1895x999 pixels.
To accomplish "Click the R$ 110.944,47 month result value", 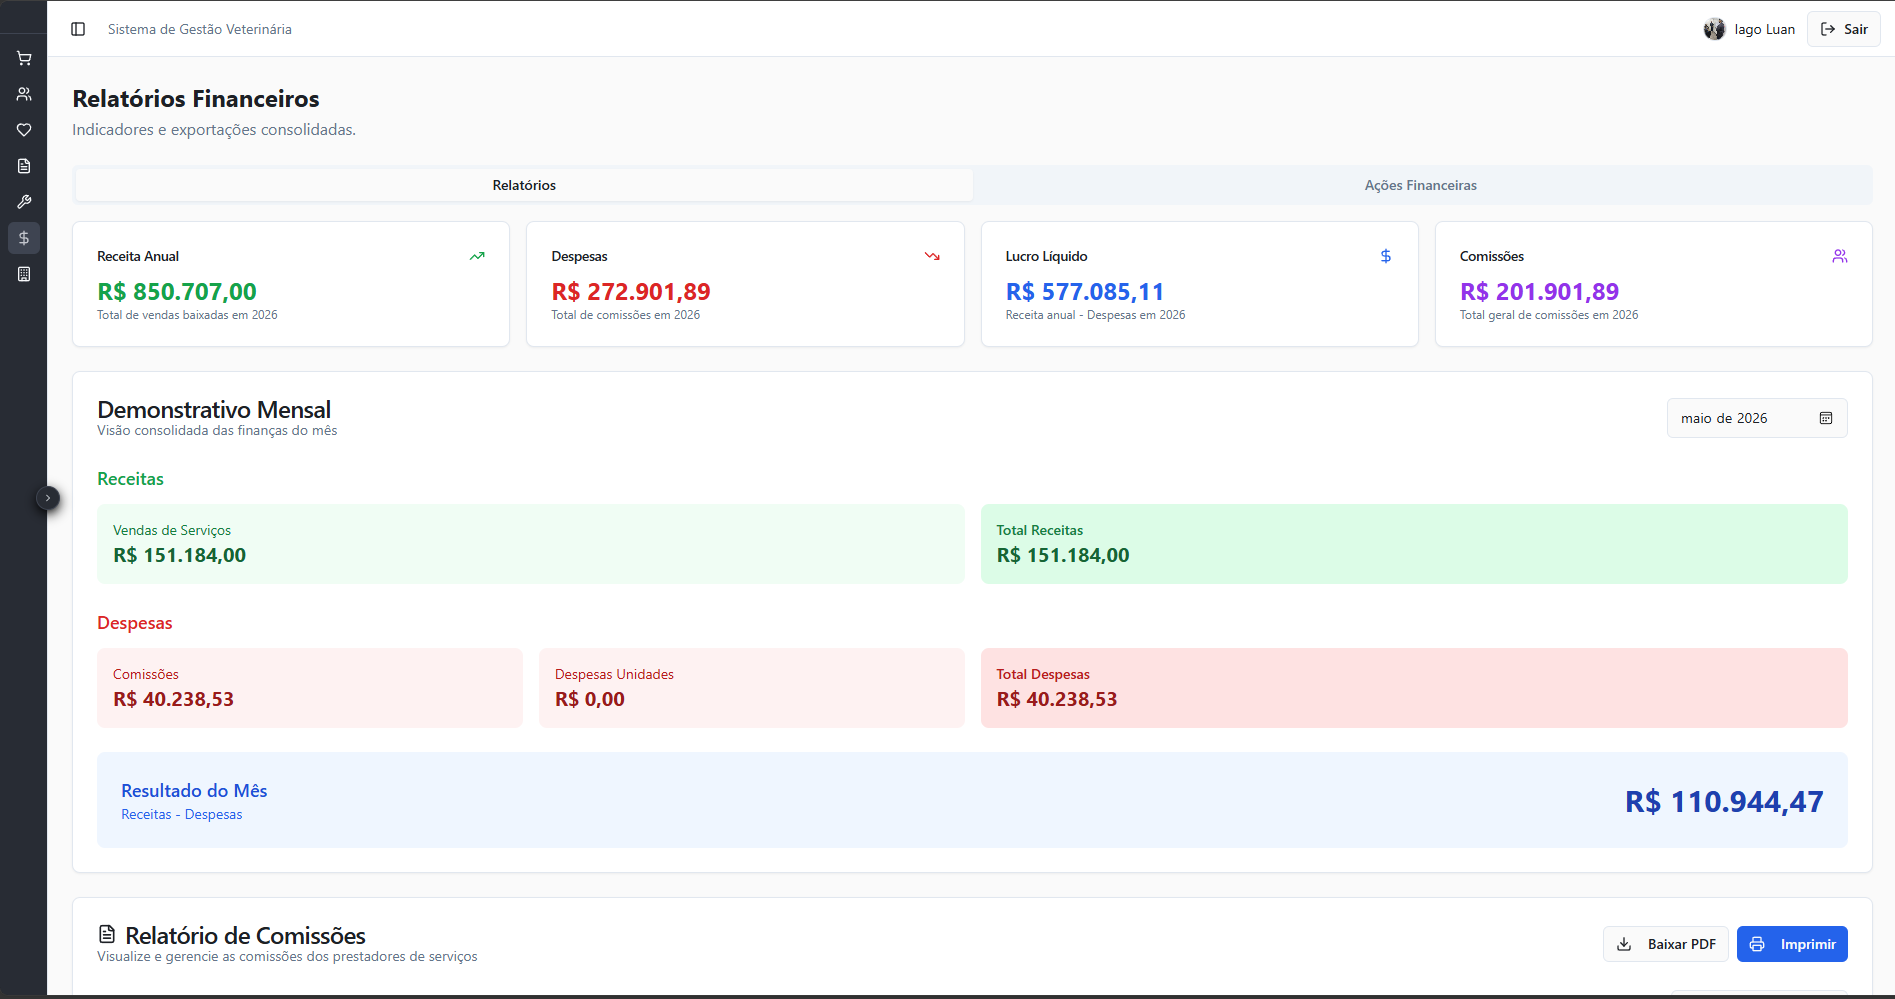I will point(1724,802).
